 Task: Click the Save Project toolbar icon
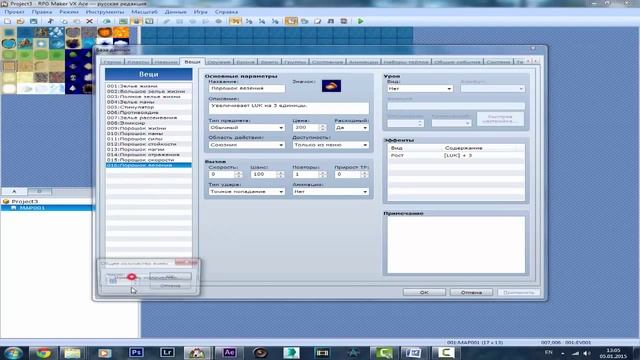[x=33, y=21]
